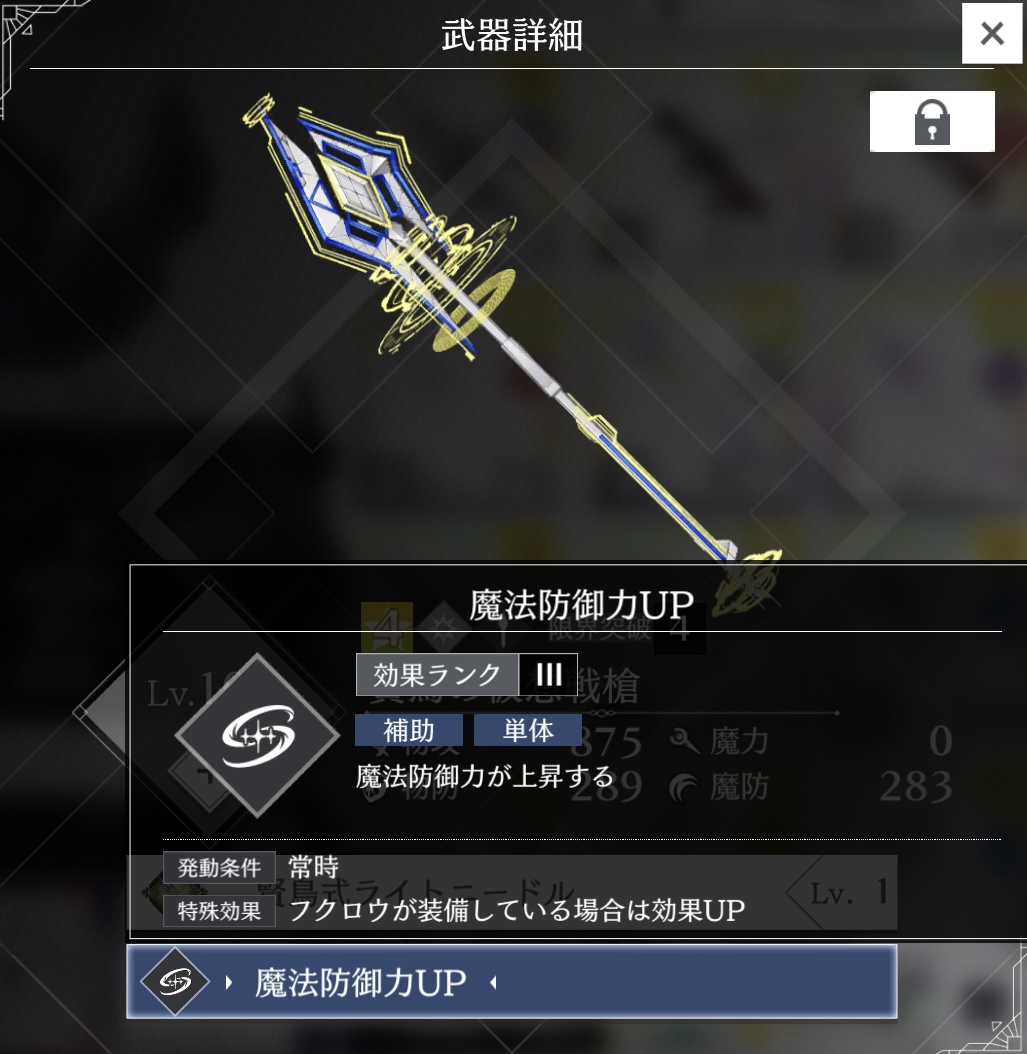Screen dimensions: 1027x1054
Task: Click the 効果ランク label
Action: [x=438, y=674]
